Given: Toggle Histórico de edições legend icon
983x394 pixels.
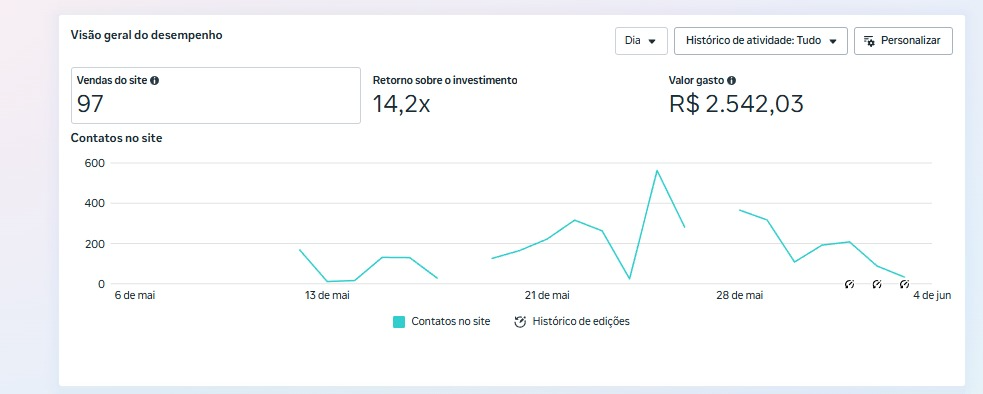Looking at the screenshot, I should pos(520,322).
